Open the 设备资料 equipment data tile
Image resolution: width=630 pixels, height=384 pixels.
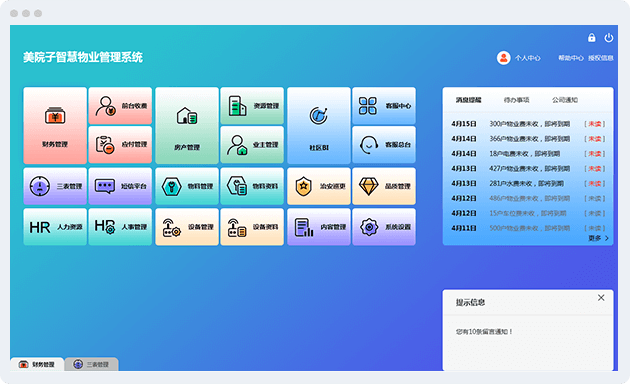pos(252,227)
